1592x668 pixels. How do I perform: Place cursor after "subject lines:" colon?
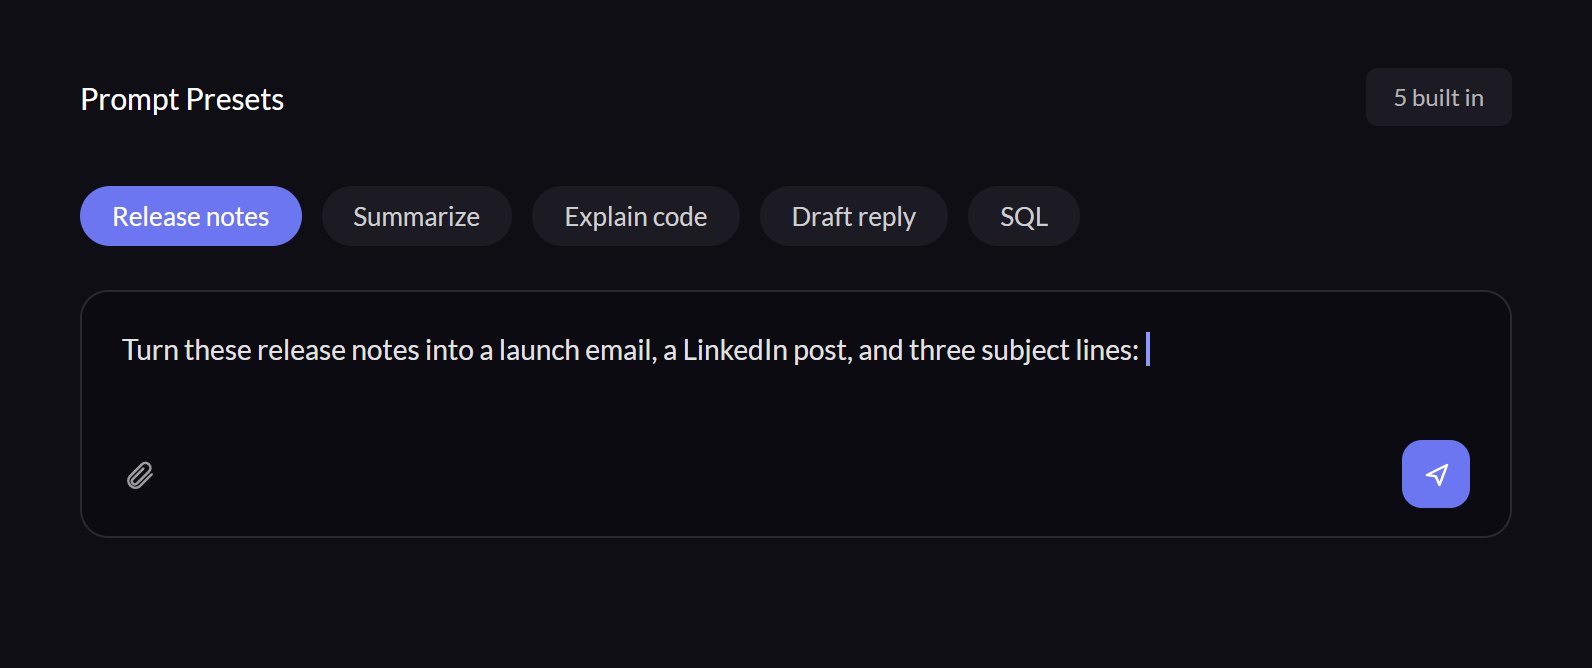[1143, 350]
